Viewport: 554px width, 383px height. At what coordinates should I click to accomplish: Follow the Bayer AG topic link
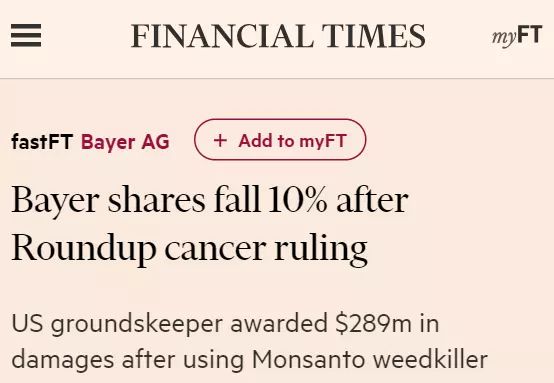125,142
